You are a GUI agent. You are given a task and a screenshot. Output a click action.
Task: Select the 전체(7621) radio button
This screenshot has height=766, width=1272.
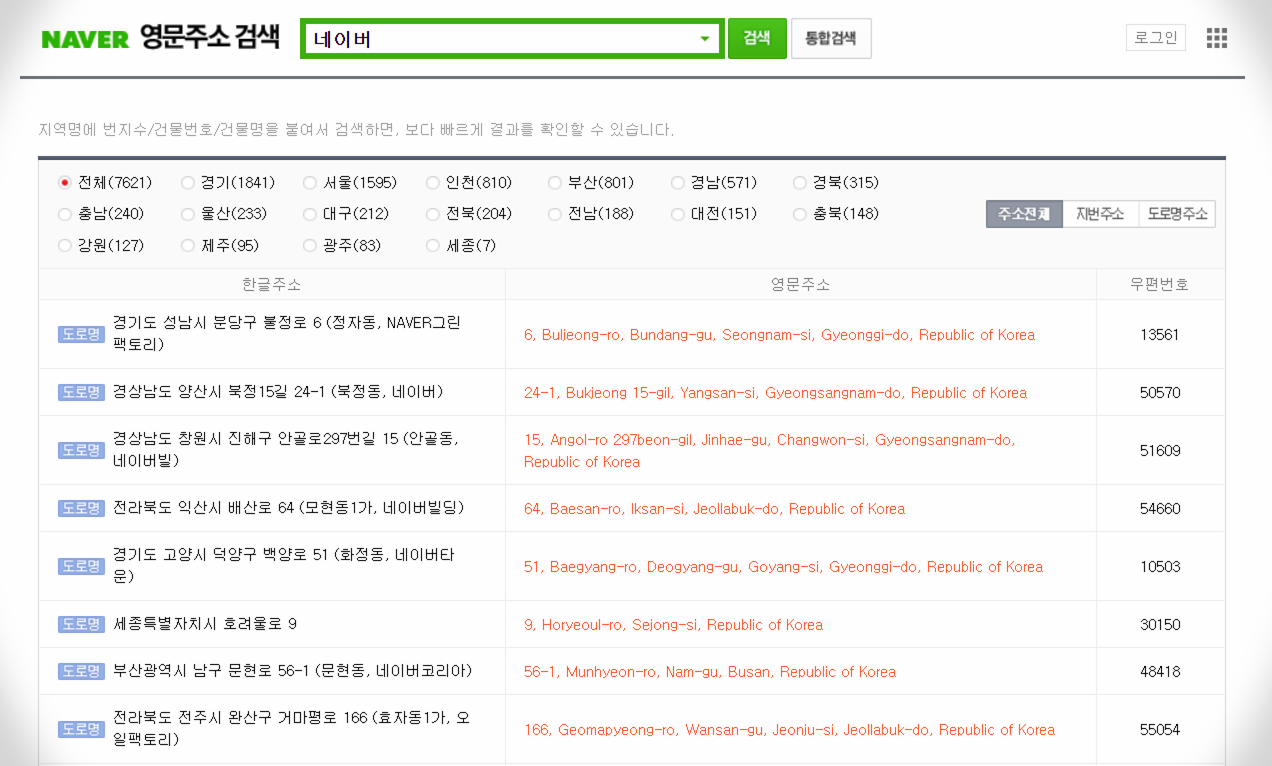point(65,182)
